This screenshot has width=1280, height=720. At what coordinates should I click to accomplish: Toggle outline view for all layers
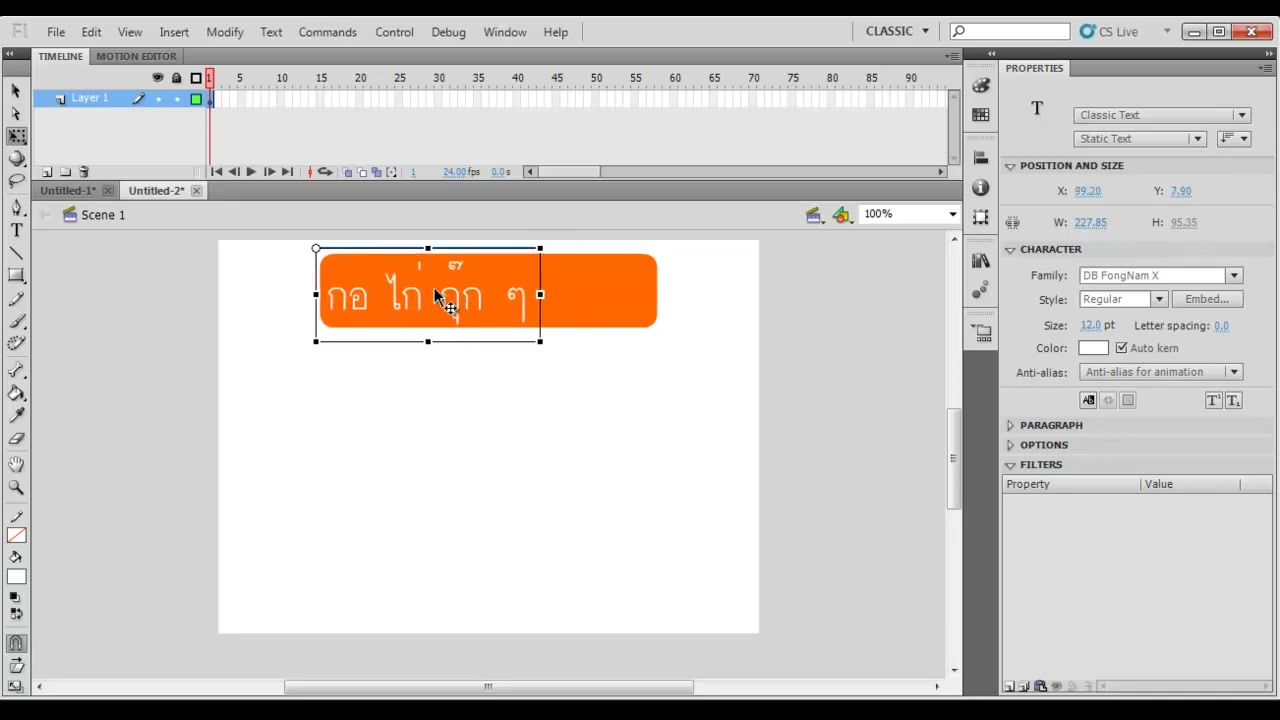(196, 78)
